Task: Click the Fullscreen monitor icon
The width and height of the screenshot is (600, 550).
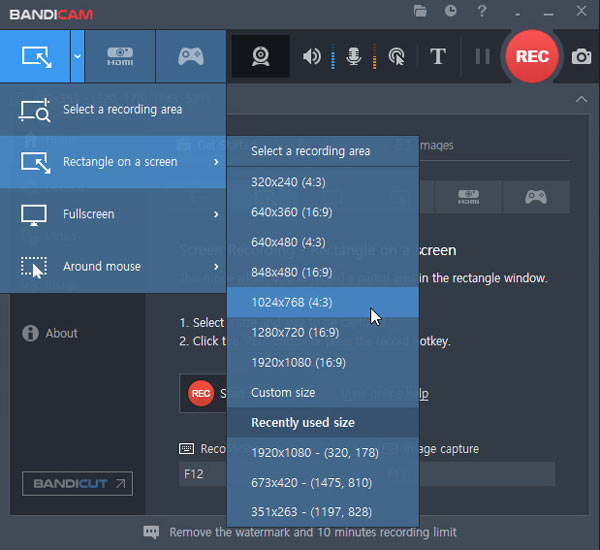Action: (x=34, y=215)
